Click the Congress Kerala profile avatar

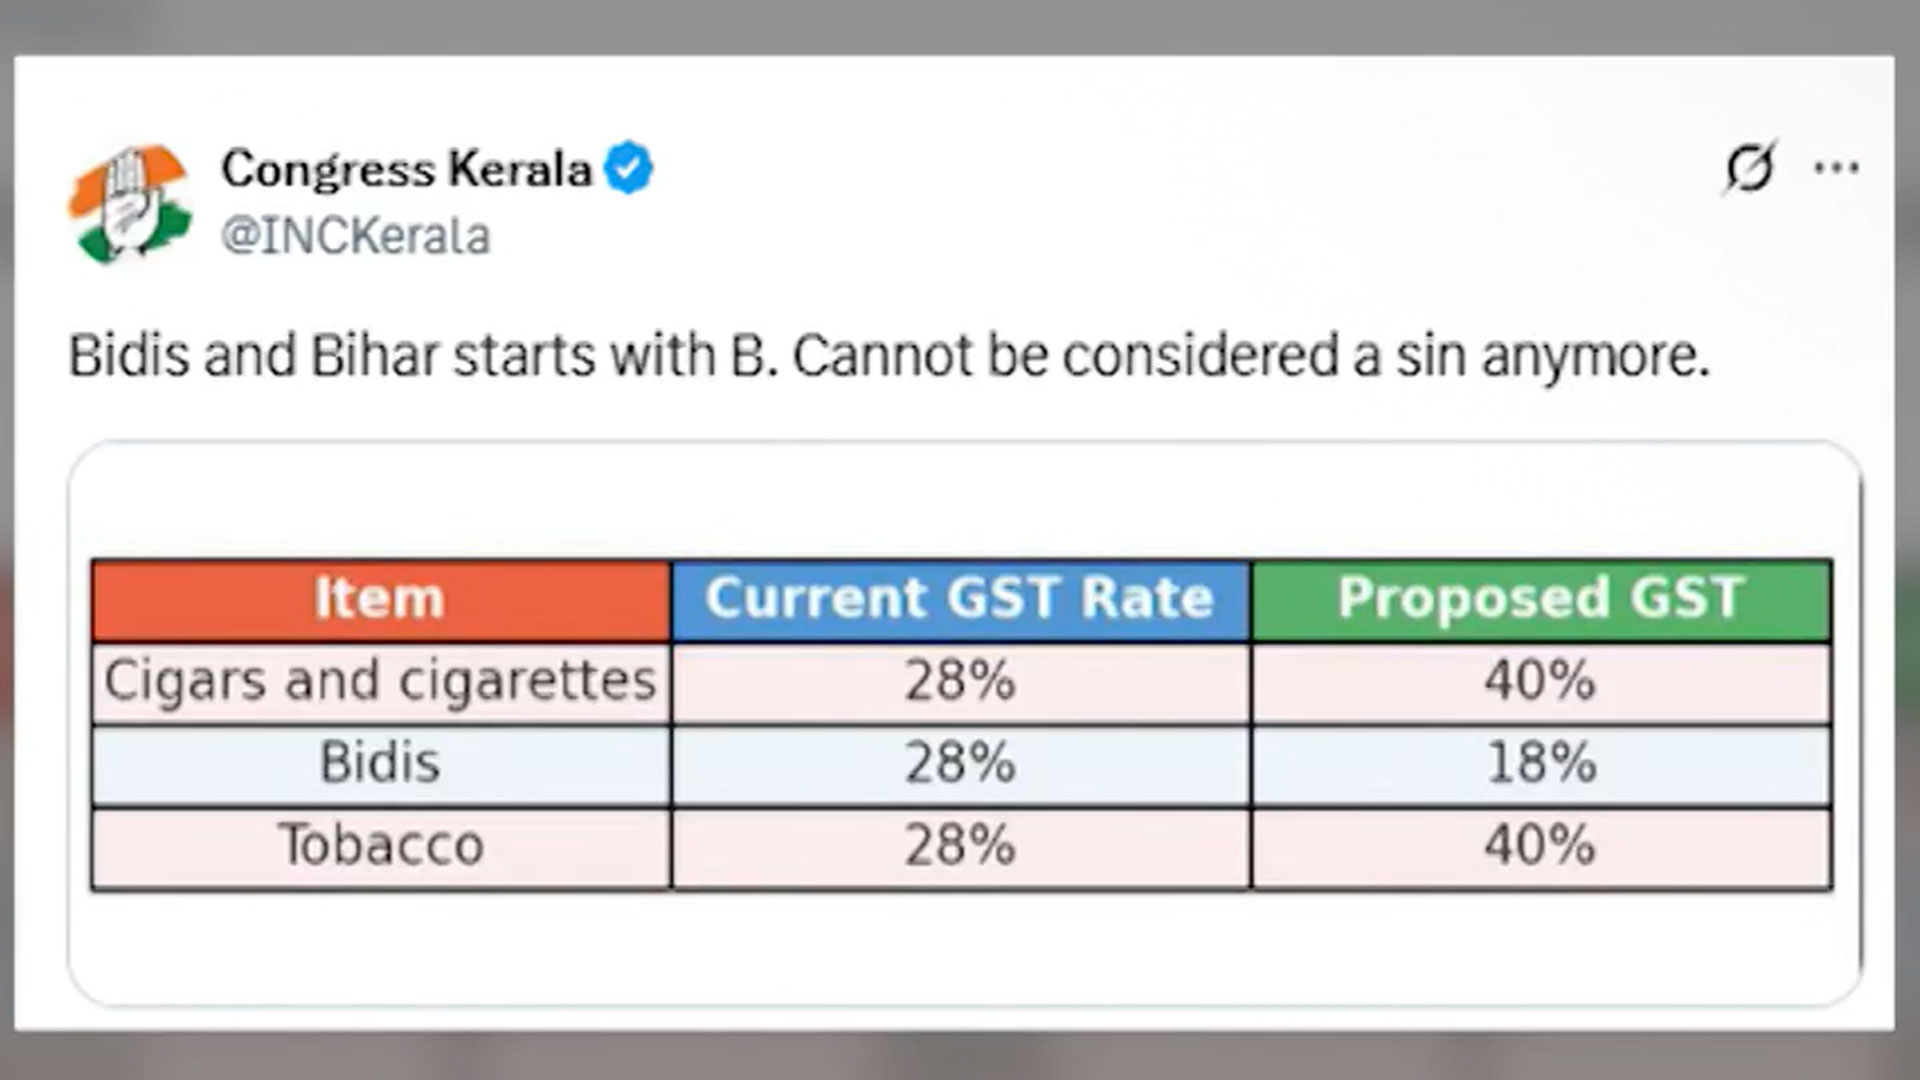point(130,204)
